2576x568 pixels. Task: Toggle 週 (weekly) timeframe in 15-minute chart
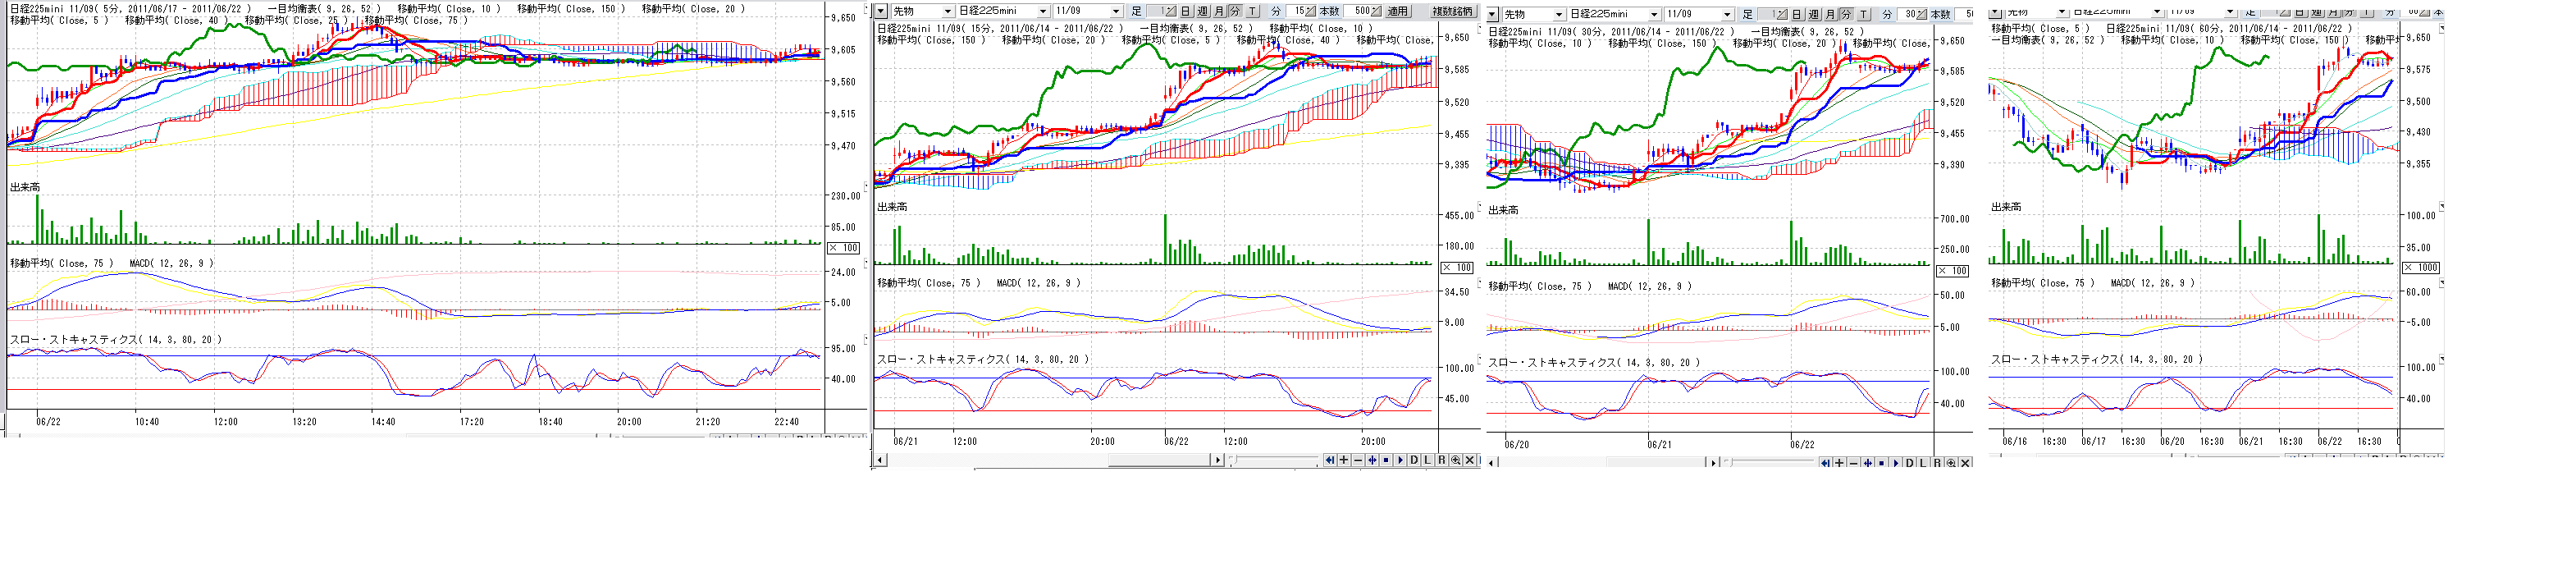(1202, 11)
